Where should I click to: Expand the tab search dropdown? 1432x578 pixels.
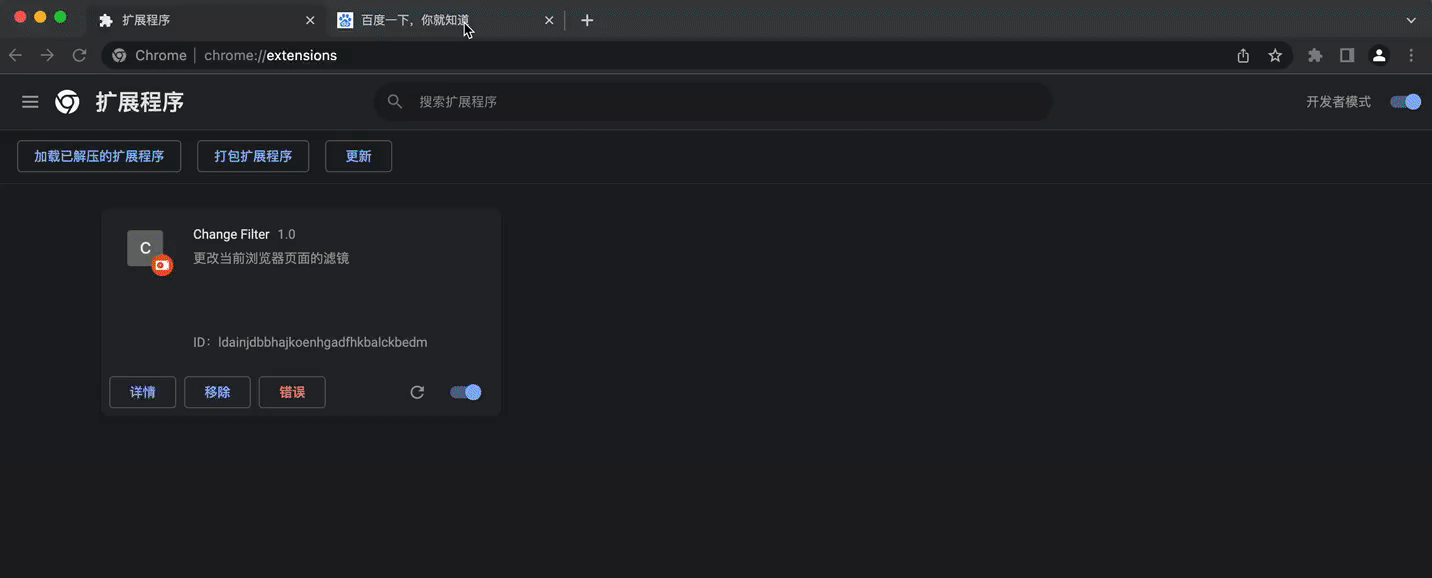[x=1411, y=20]
